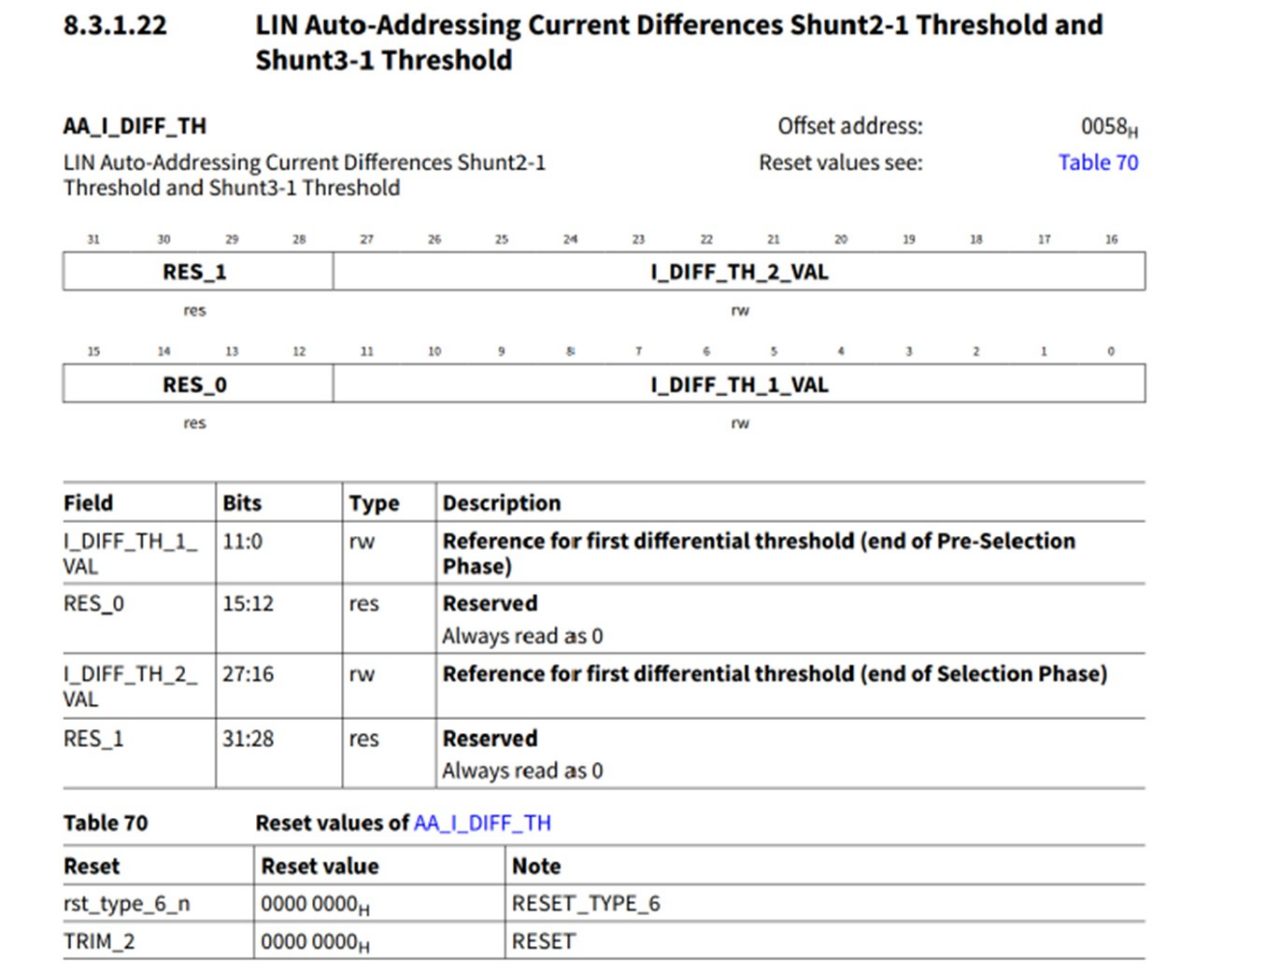Follow the AA_I_DIFF_TH link in Table 70 caption

click(482, 823)
